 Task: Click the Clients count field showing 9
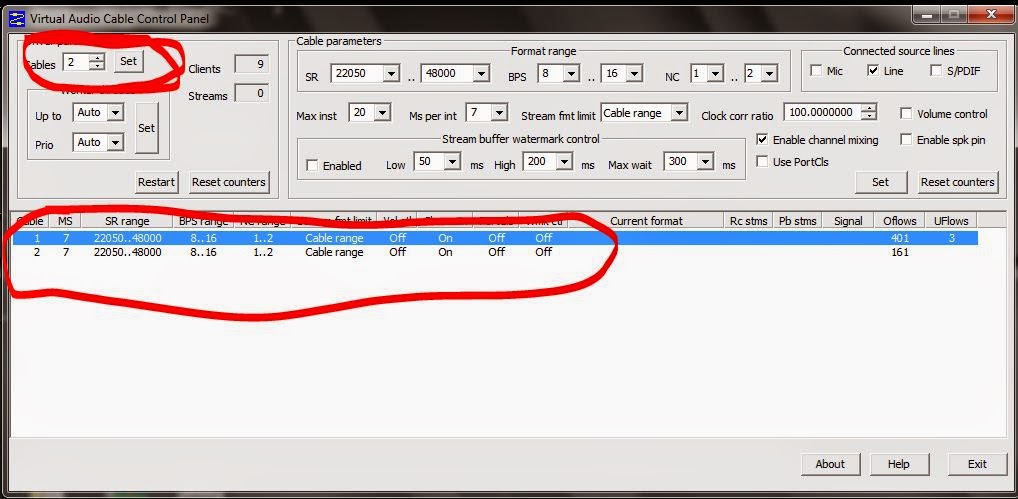251,64
